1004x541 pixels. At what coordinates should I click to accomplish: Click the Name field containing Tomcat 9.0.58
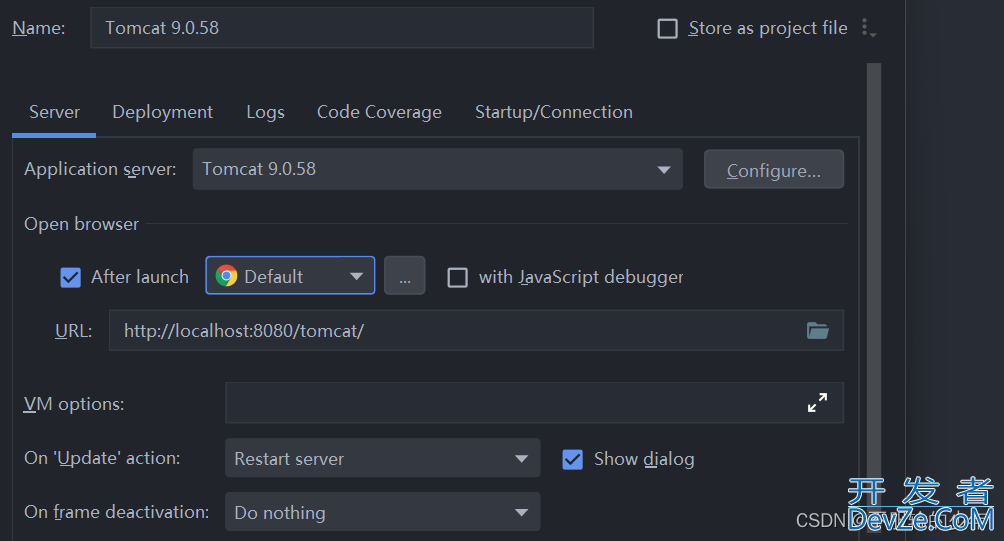coord(342,28)
